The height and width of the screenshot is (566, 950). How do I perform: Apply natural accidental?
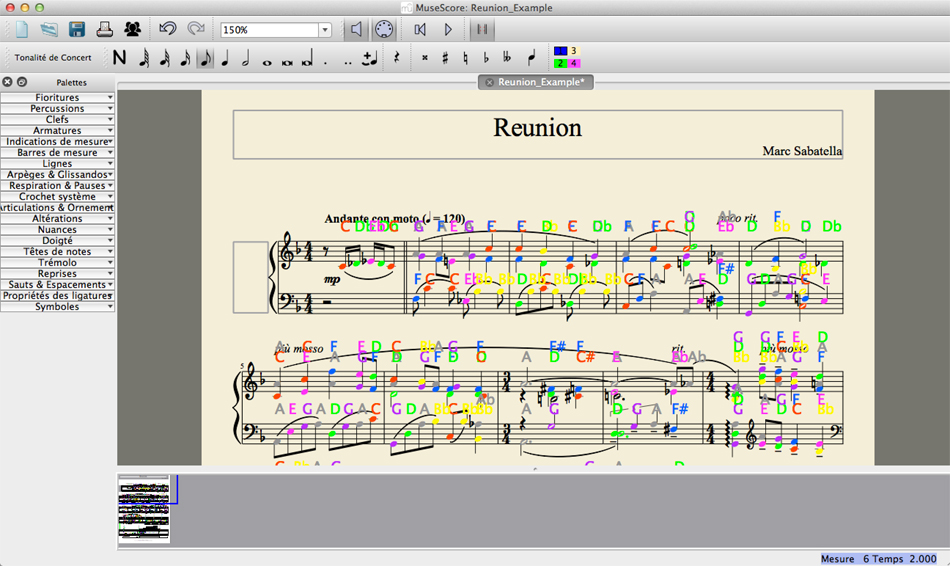(x=465, y=58)
